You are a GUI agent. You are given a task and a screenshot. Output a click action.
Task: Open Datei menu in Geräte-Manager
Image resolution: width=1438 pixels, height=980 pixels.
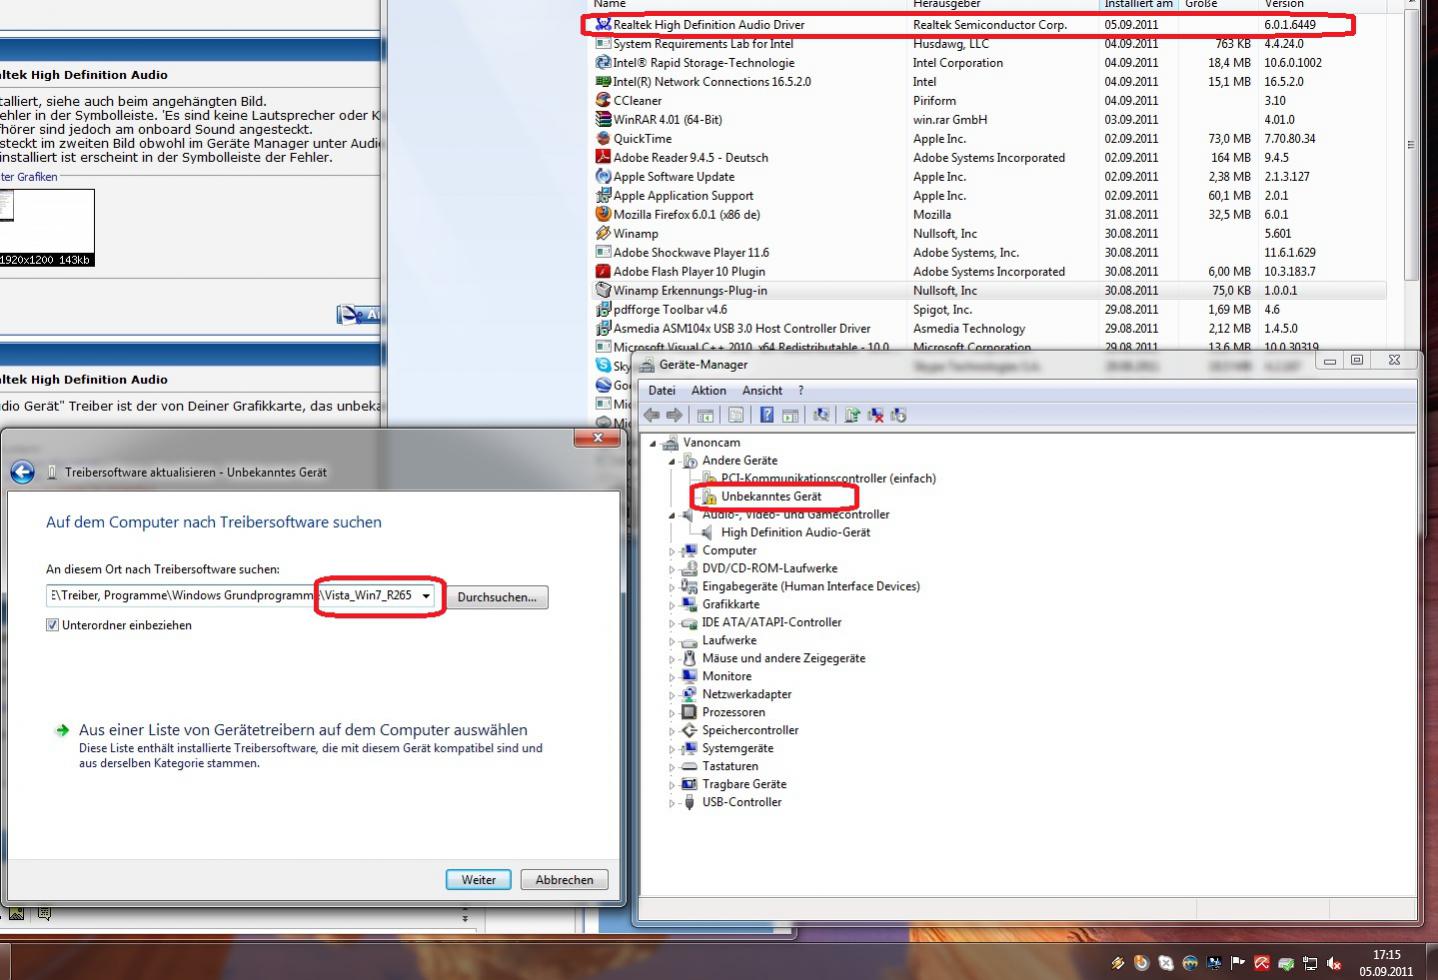point(662,390)
